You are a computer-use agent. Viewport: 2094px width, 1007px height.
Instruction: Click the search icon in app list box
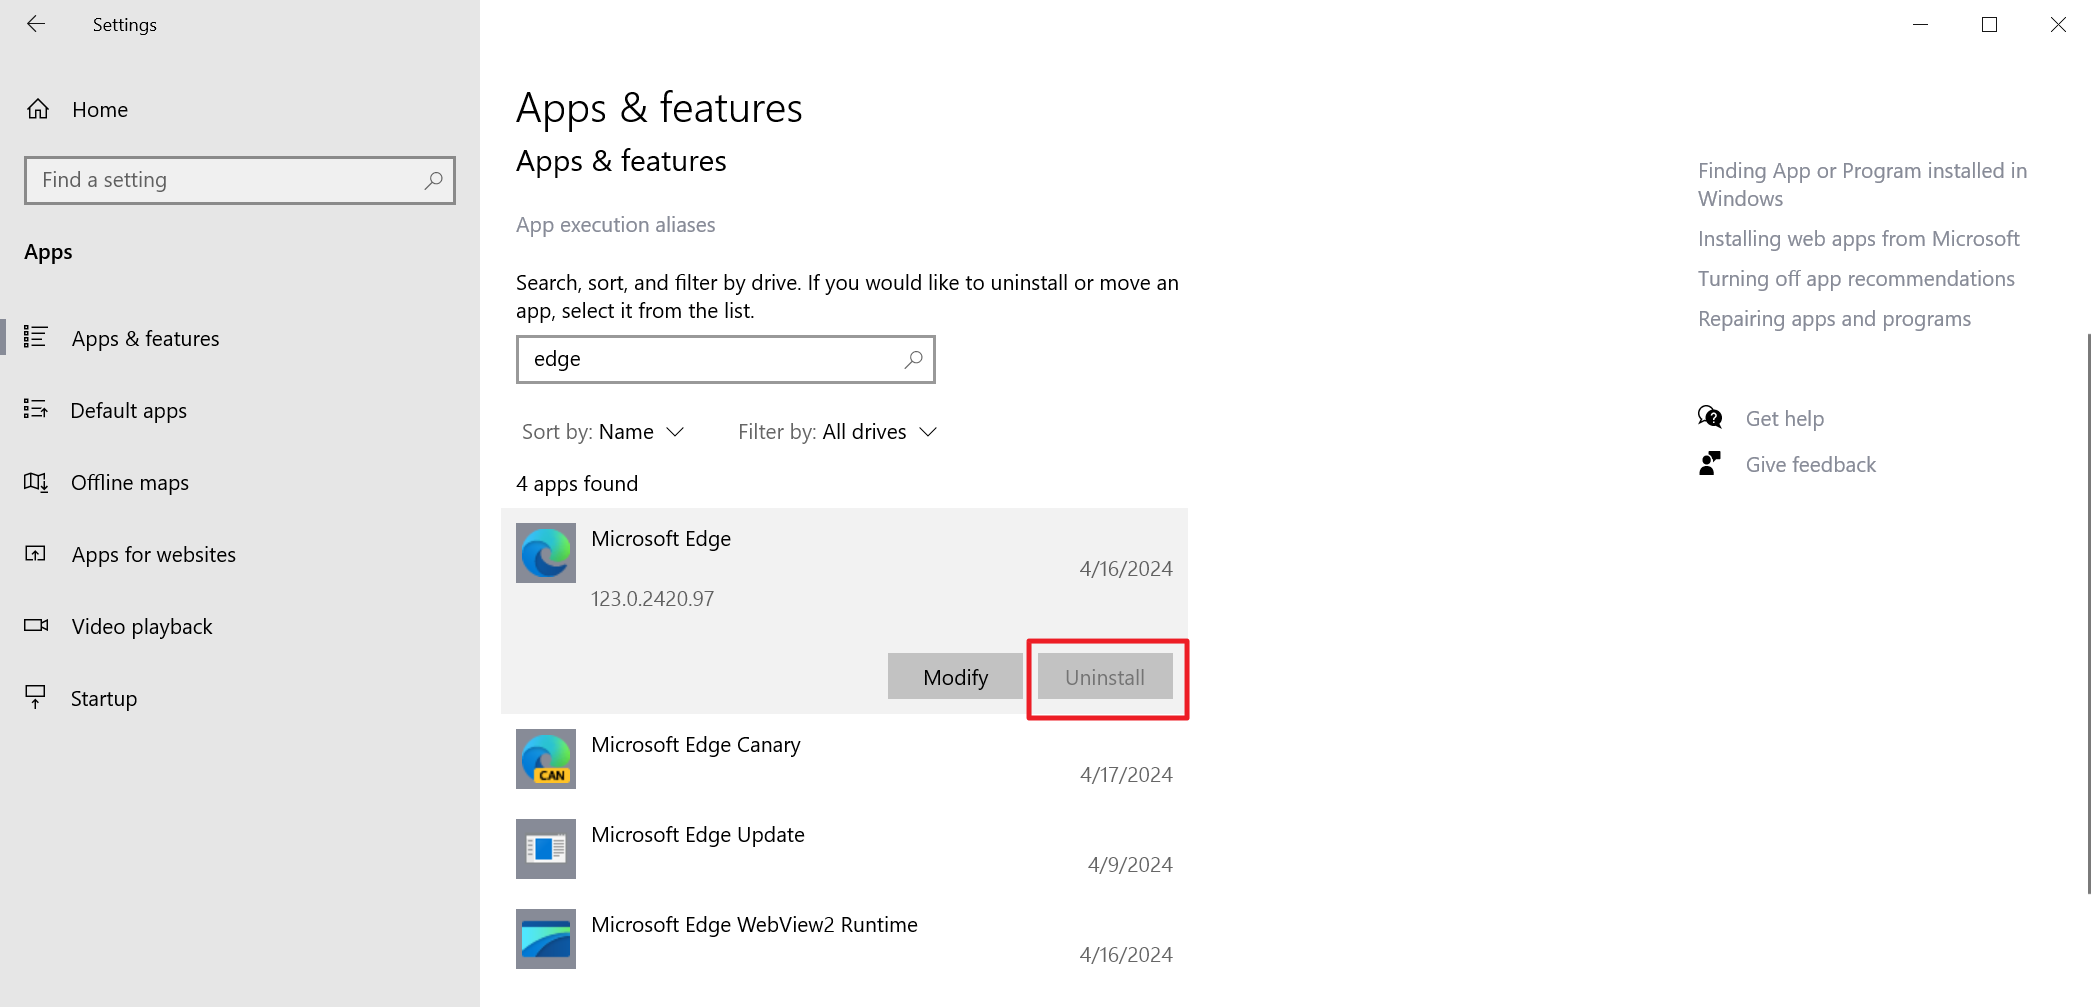coord(913,359)
